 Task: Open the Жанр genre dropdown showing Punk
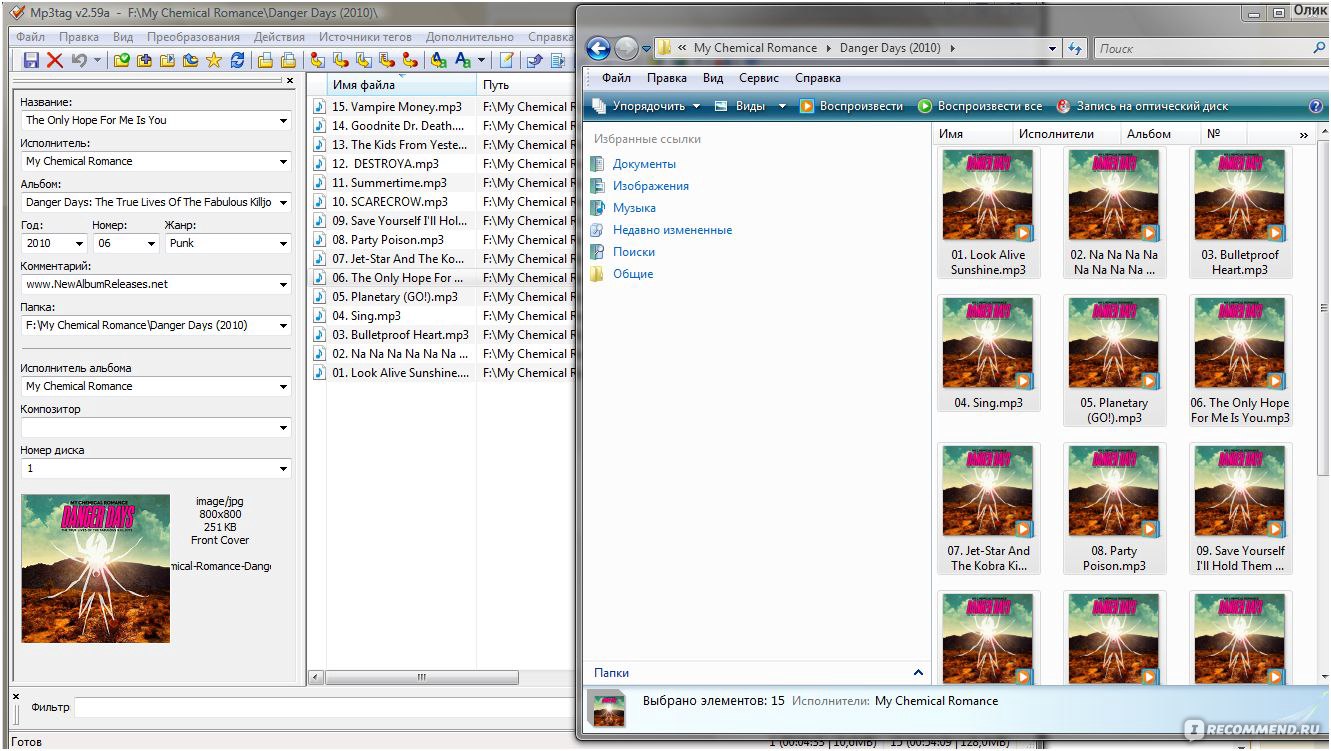(x=283, y=244)
